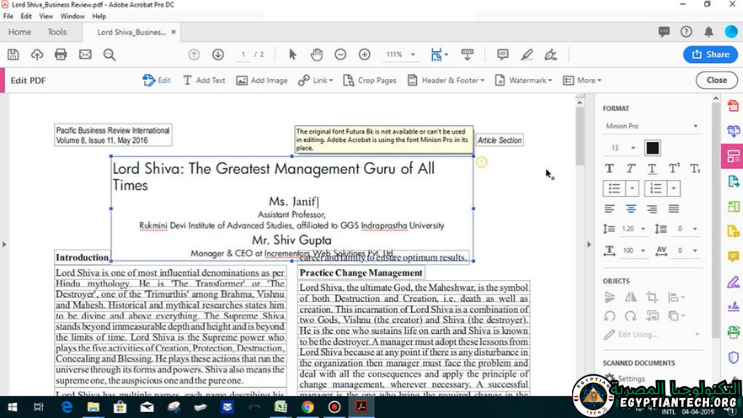Open the Minion Pro font dropdown
Screen dimensions: 743x418
pos(651,126)
